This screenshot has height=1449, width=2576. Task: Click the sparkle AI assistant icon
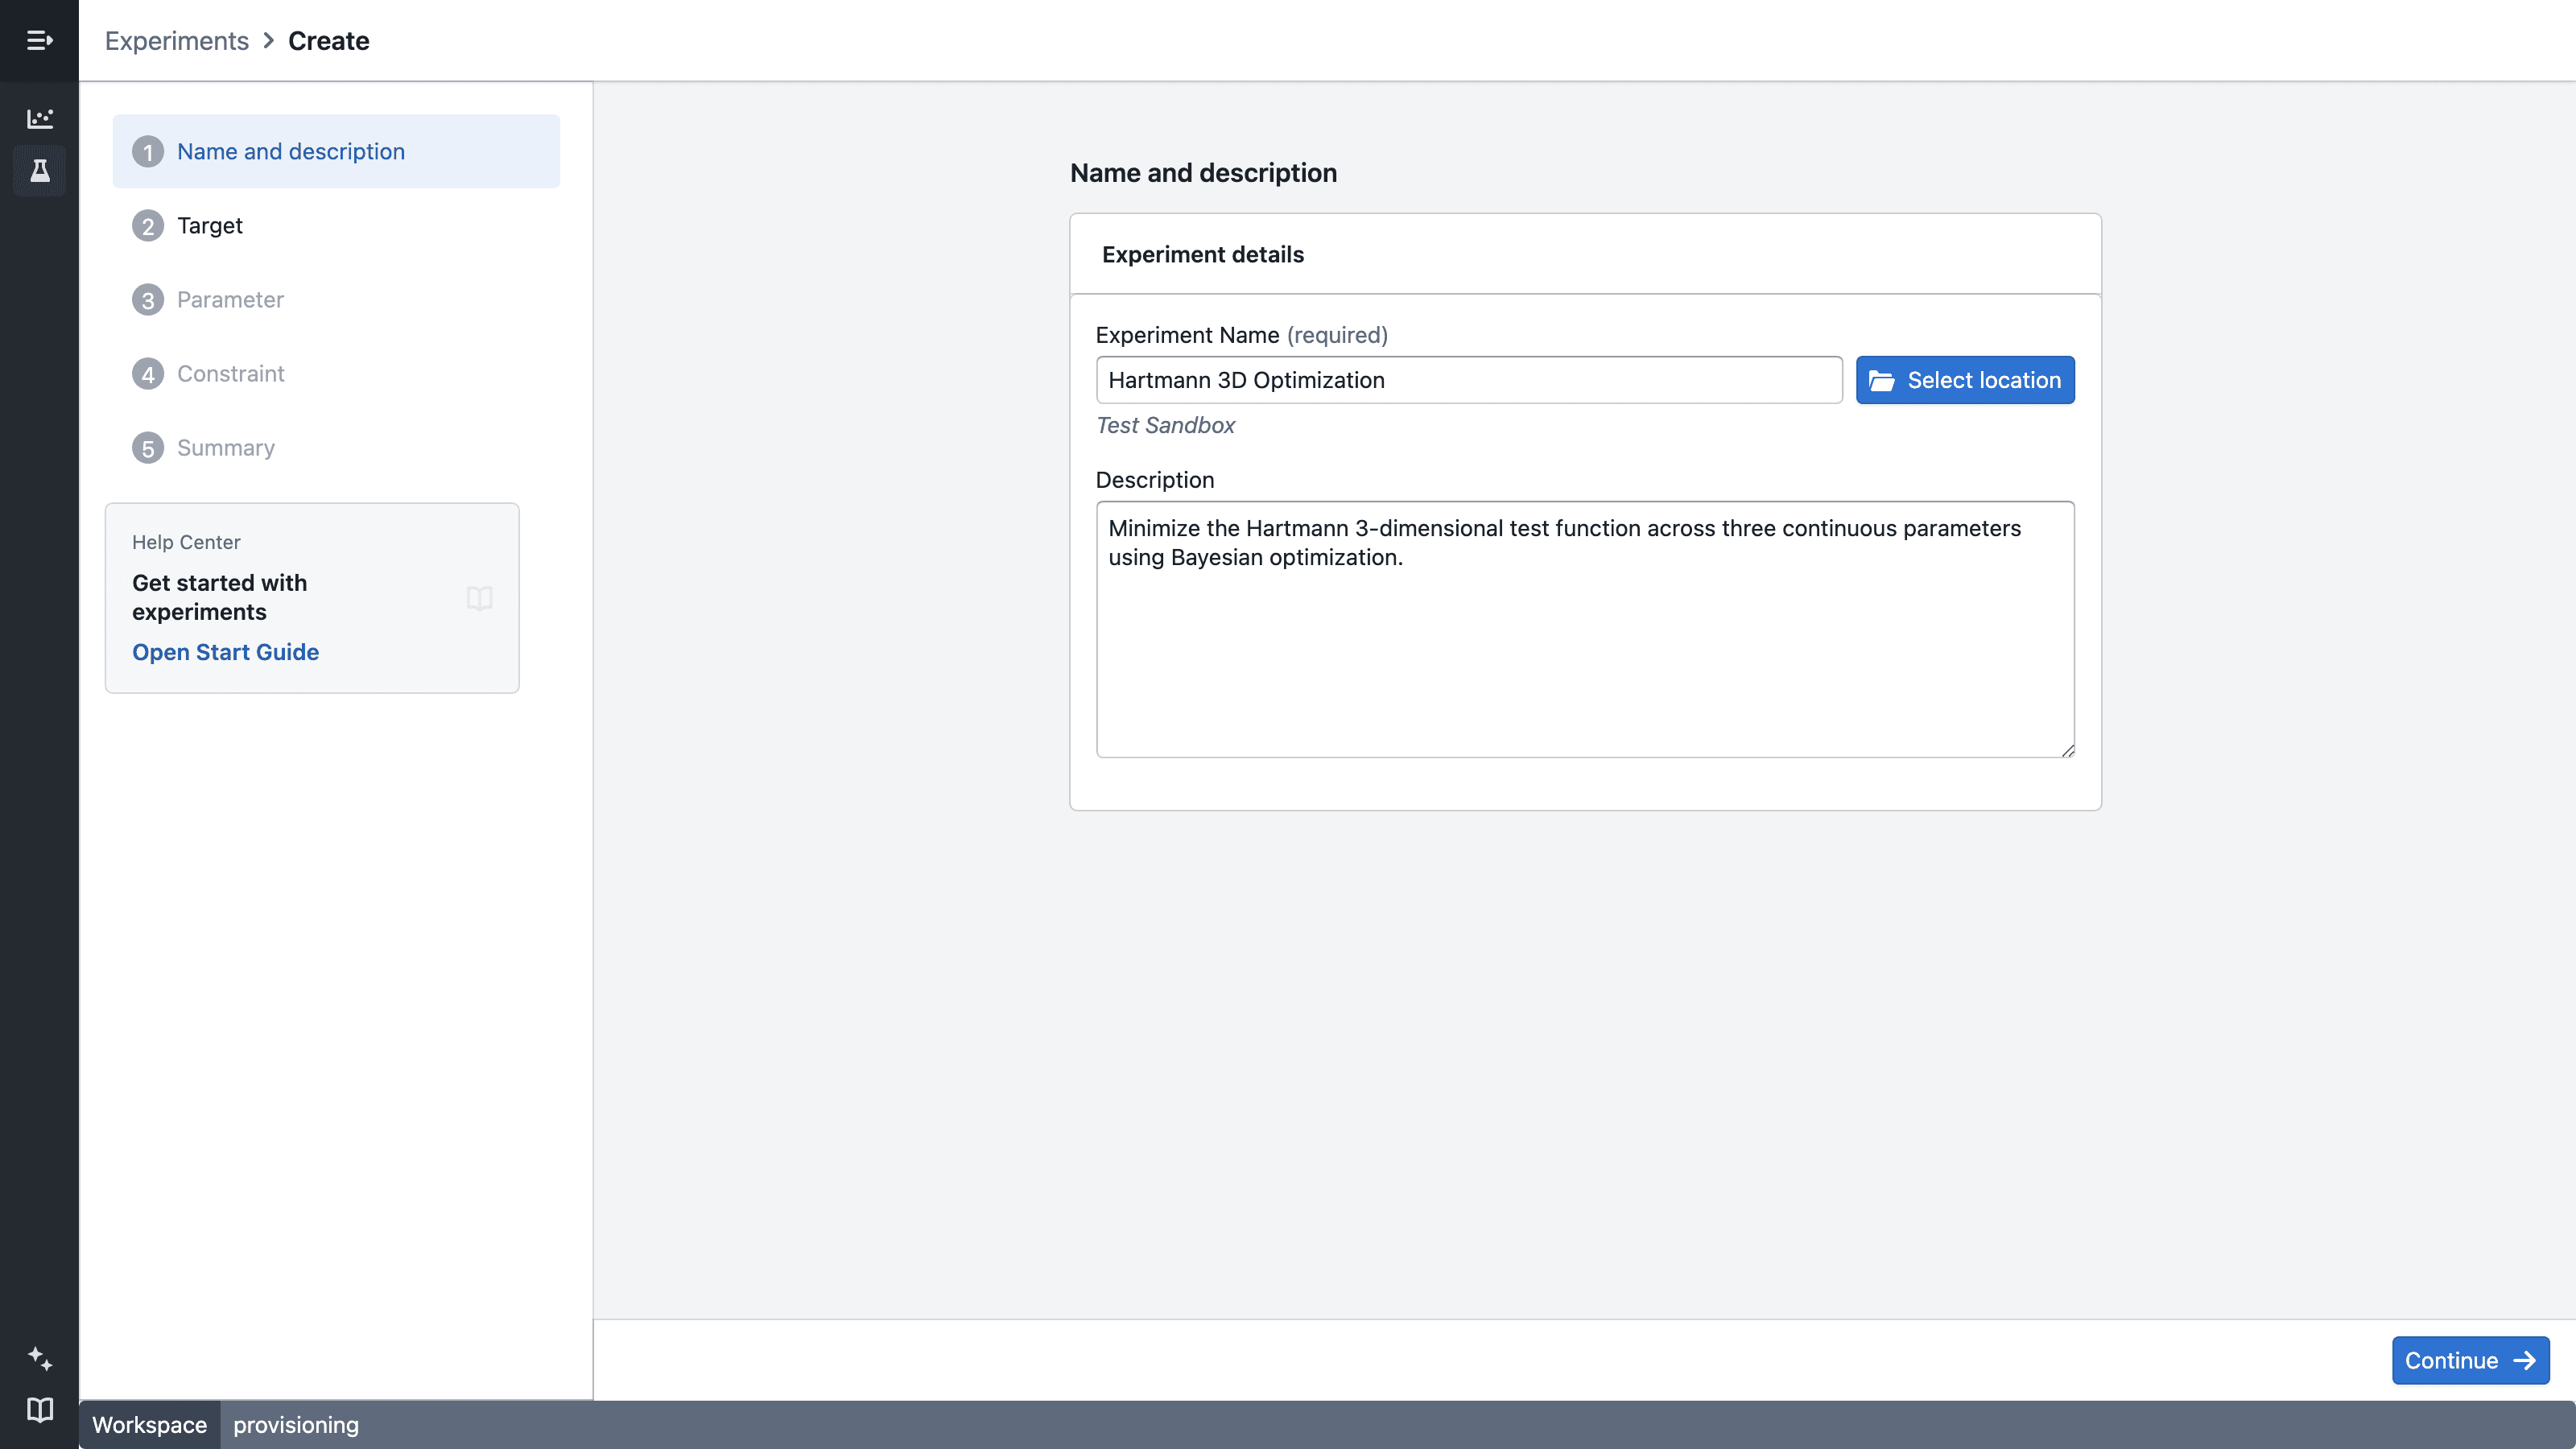pyautogui.click(x=39, y=1358)
